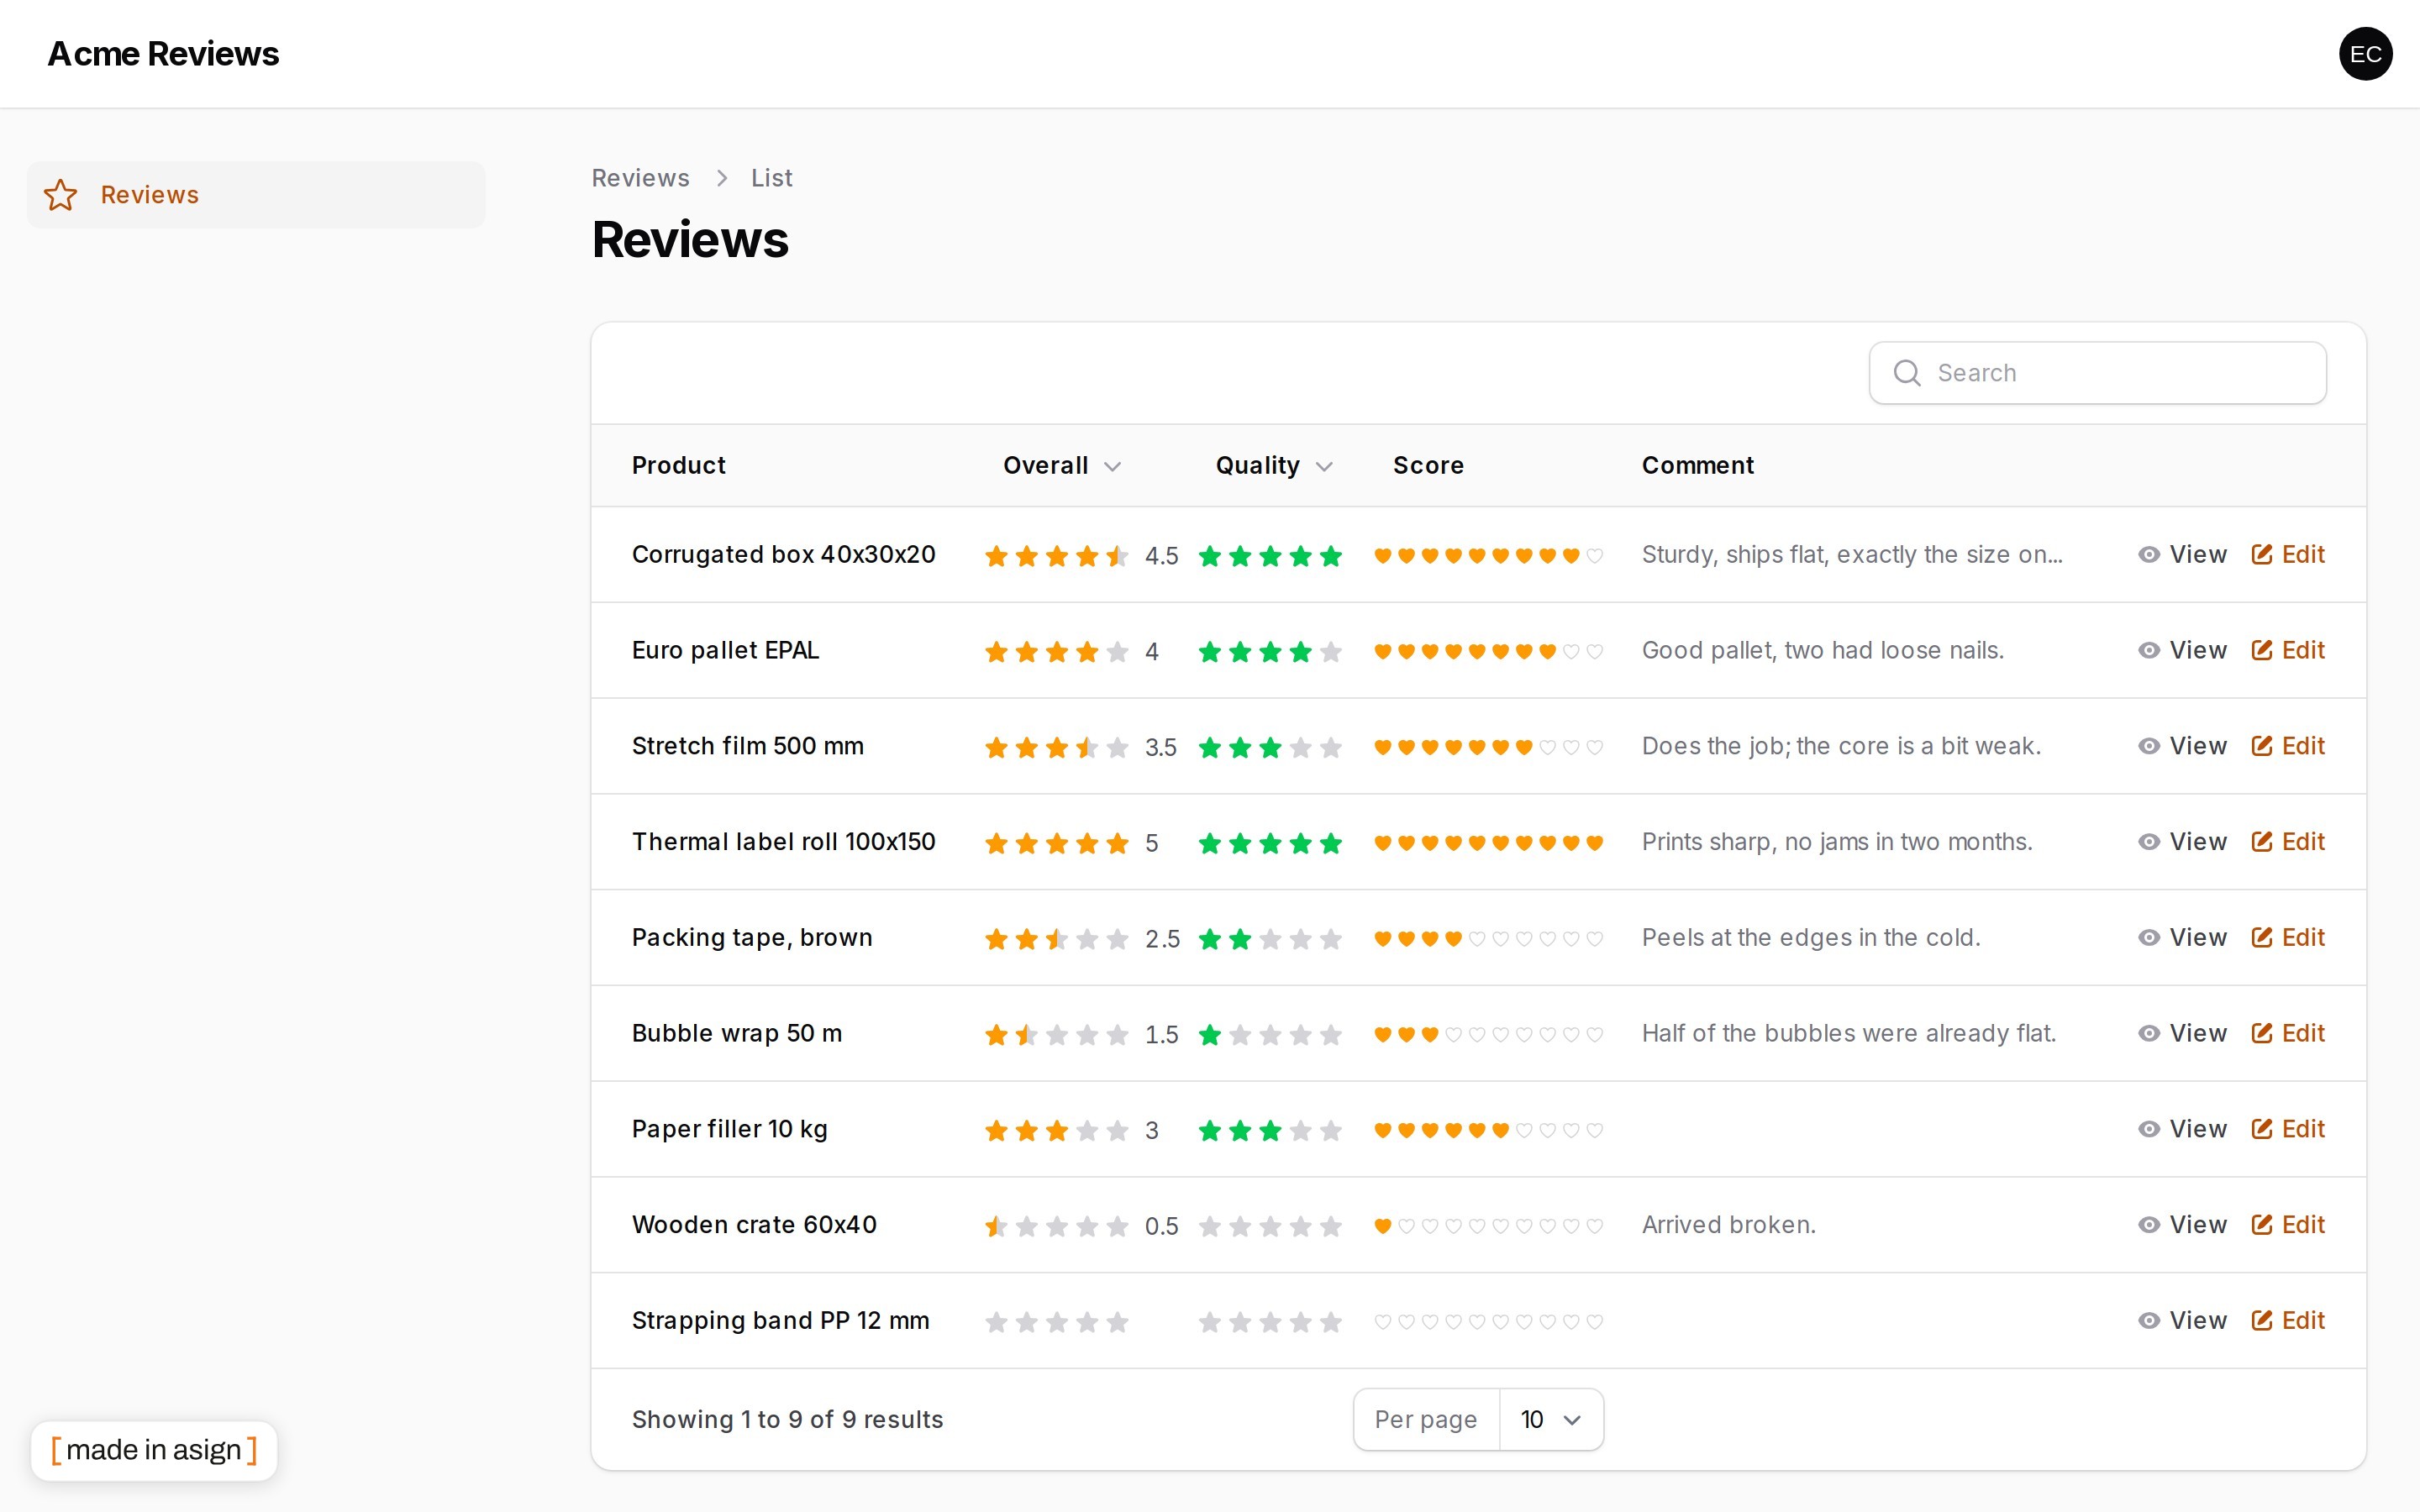The width and height of the screenshot is (2420, 1512).
Task: Sort by the Overall column header
Action: [1061, 466]
